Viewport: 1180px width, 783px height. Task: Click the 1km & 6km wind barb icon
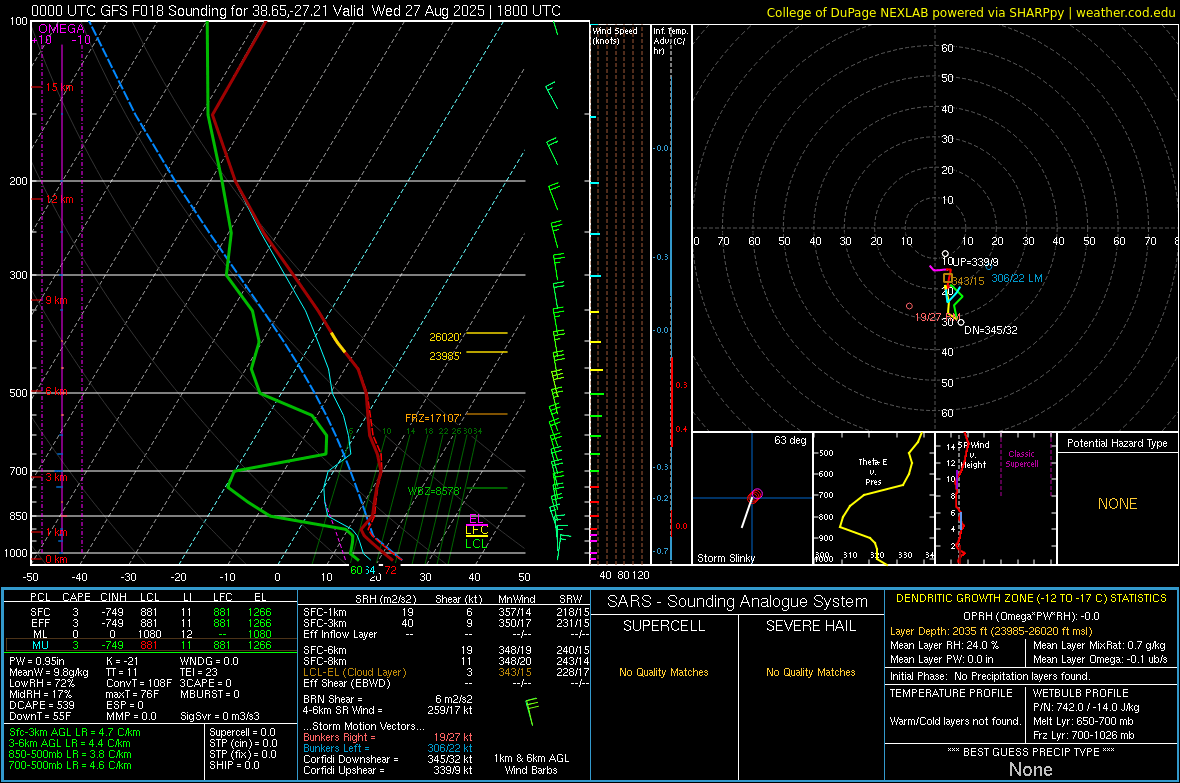531,711
